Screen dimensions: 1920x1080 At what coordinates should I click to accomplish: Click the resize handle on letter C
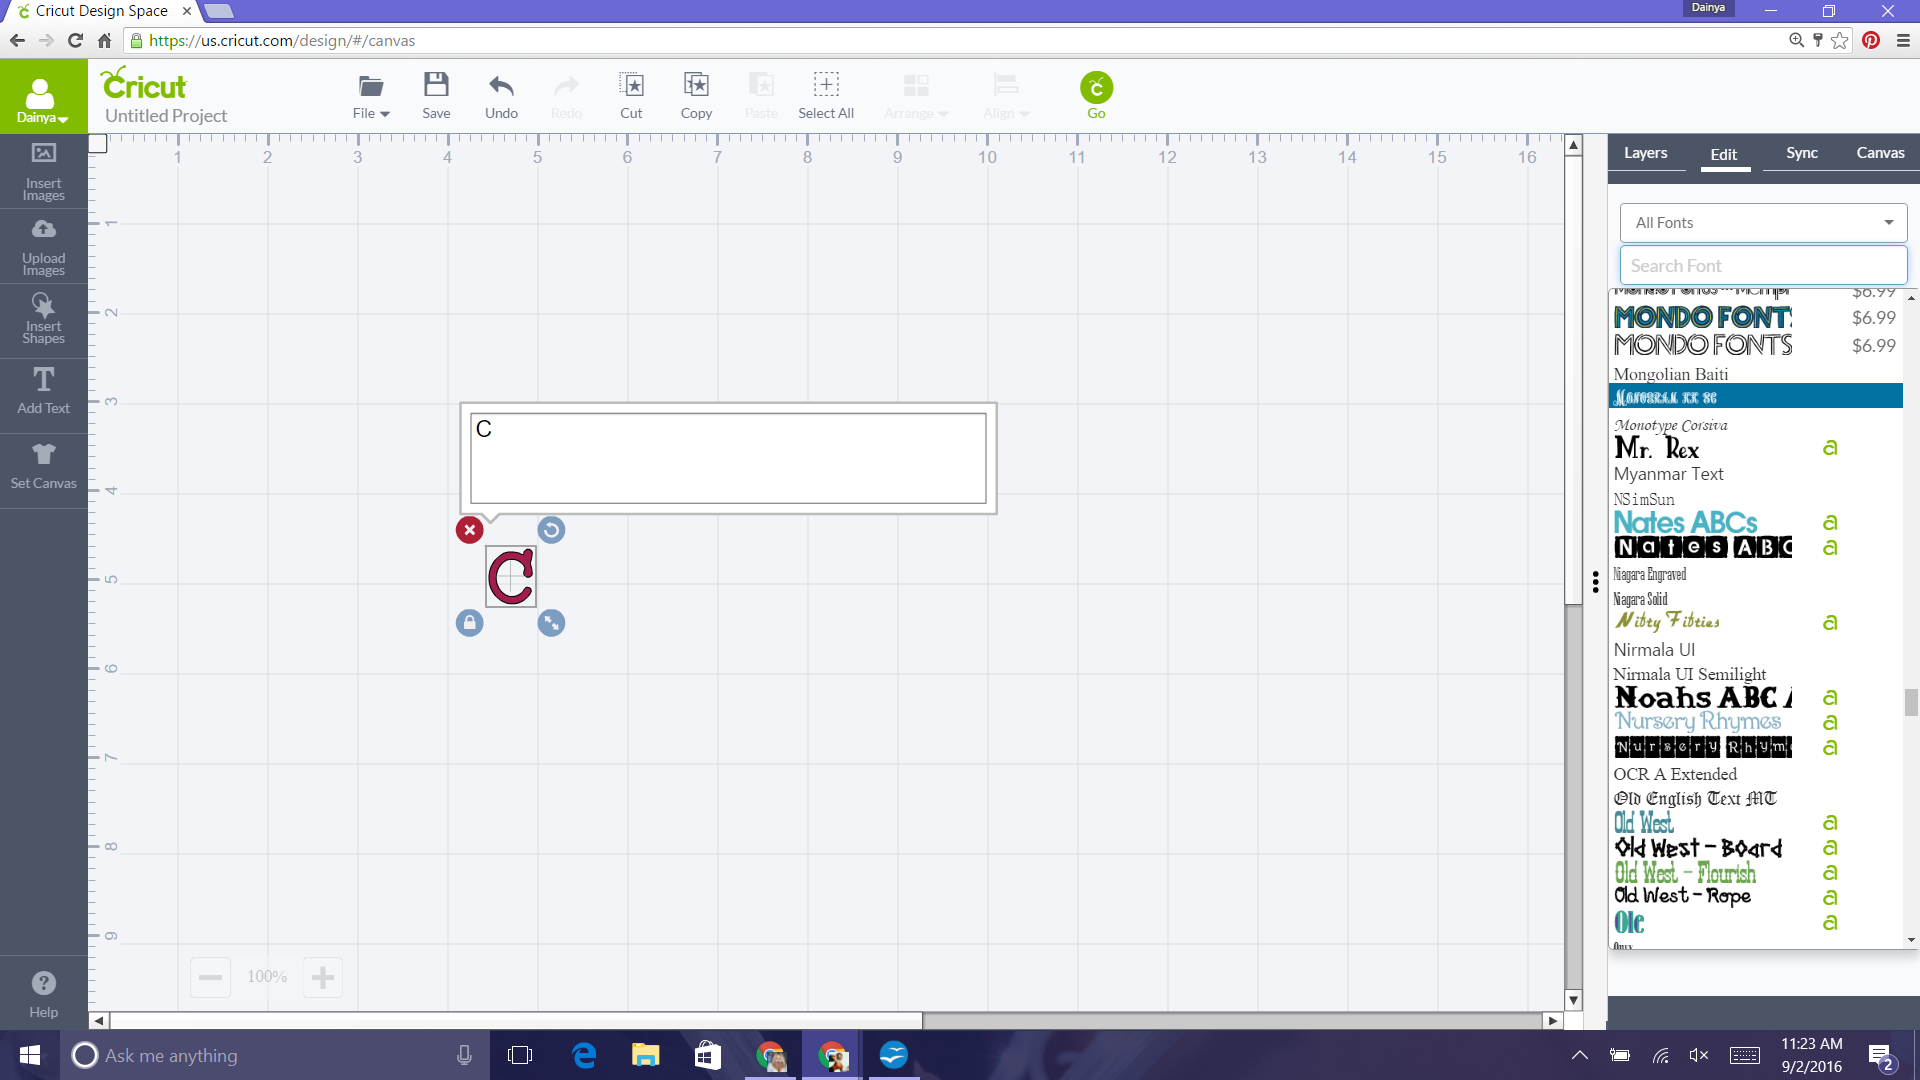[x=551, y=623]
